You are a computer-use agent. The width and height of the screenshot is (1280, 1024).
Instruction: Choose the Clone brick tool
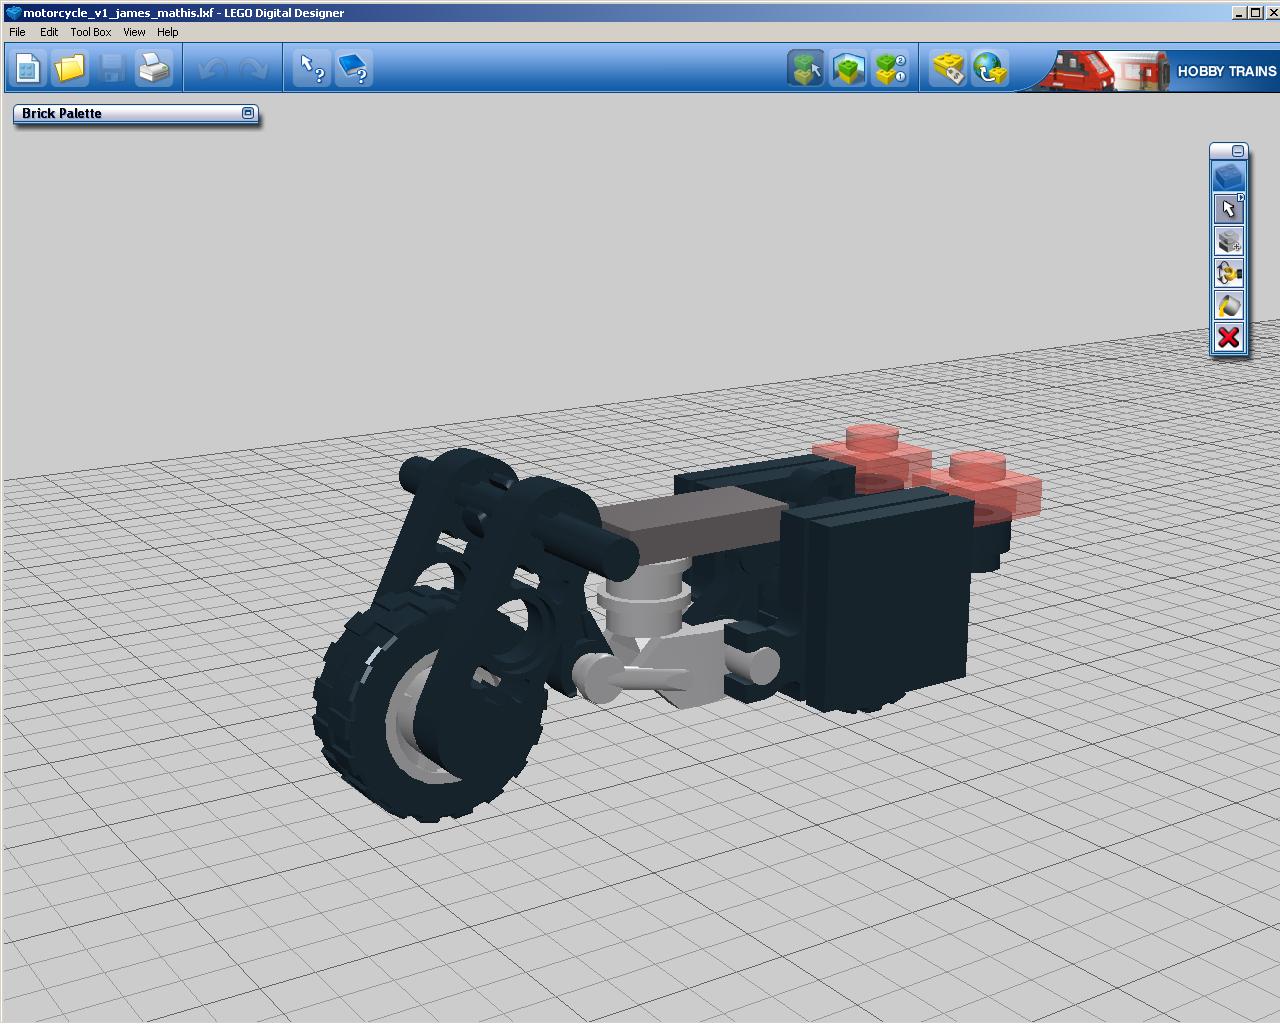(x=1228, y=241)
